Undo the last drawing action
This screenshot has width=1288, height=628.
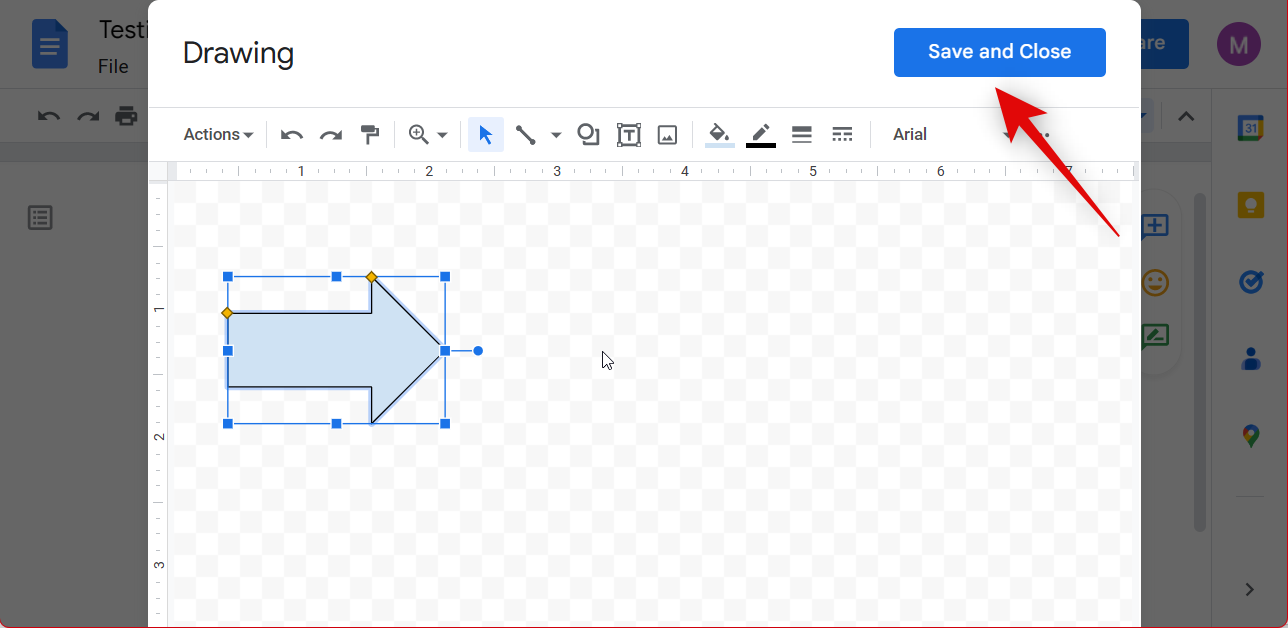click(x=292, y=135)
